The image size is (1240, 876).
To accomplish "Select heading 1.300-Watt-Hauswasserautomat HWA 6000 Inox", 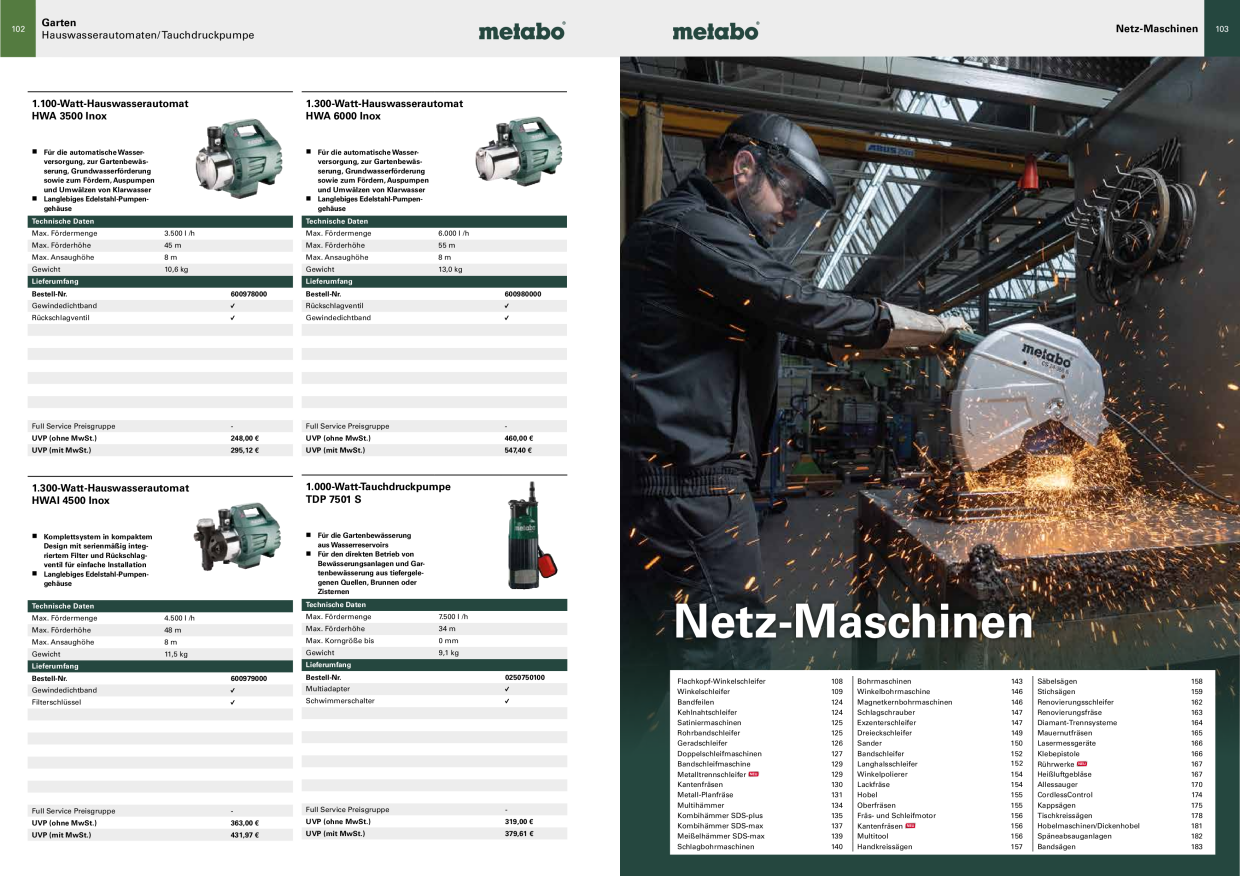I will point(384,110).
